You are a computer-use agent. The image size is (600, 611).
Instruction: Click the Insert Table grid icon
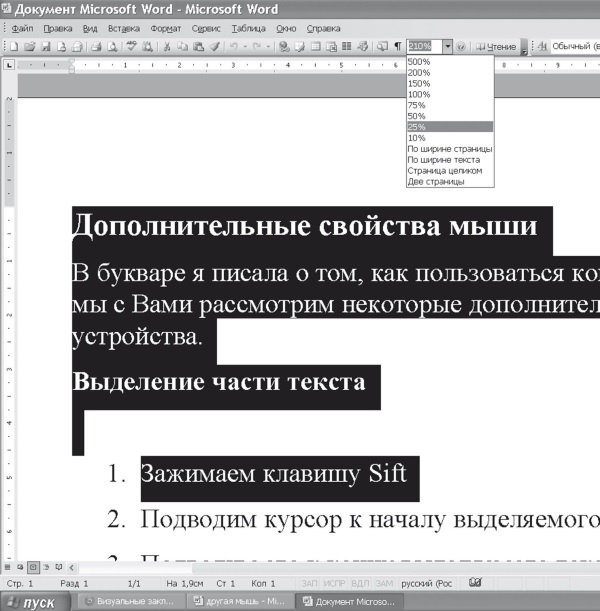pyautogui.click(x=316, y=47)
